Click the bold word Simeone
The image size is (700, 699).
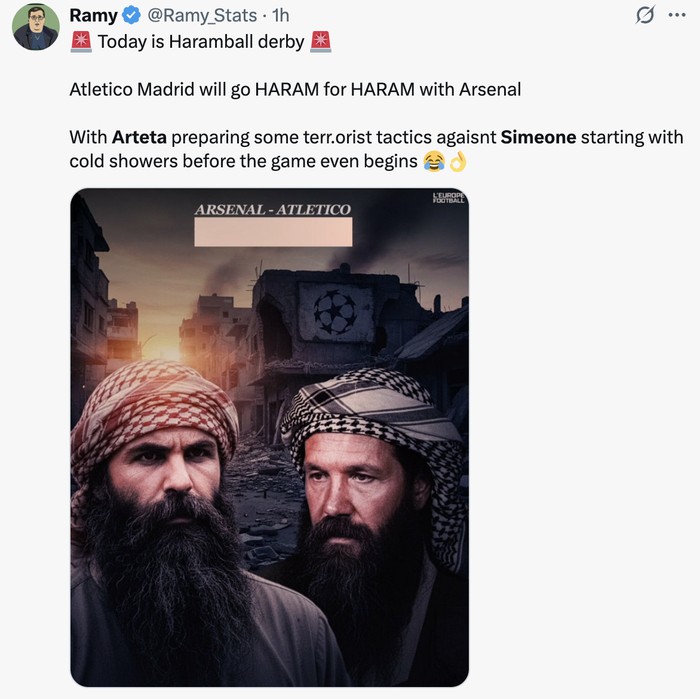point(538,137)
